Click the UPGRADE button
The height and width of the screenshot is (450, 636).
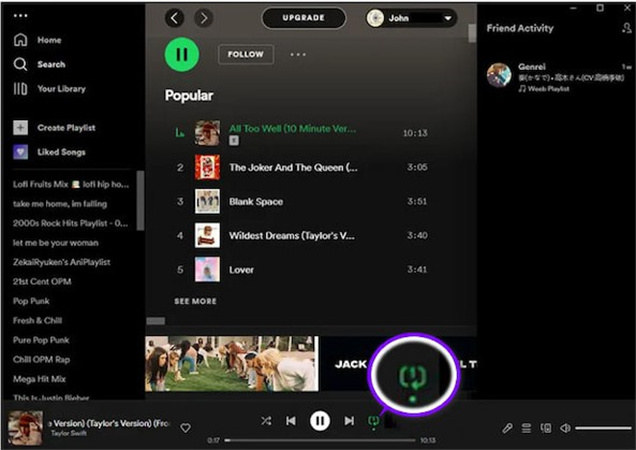pos(304,18)
